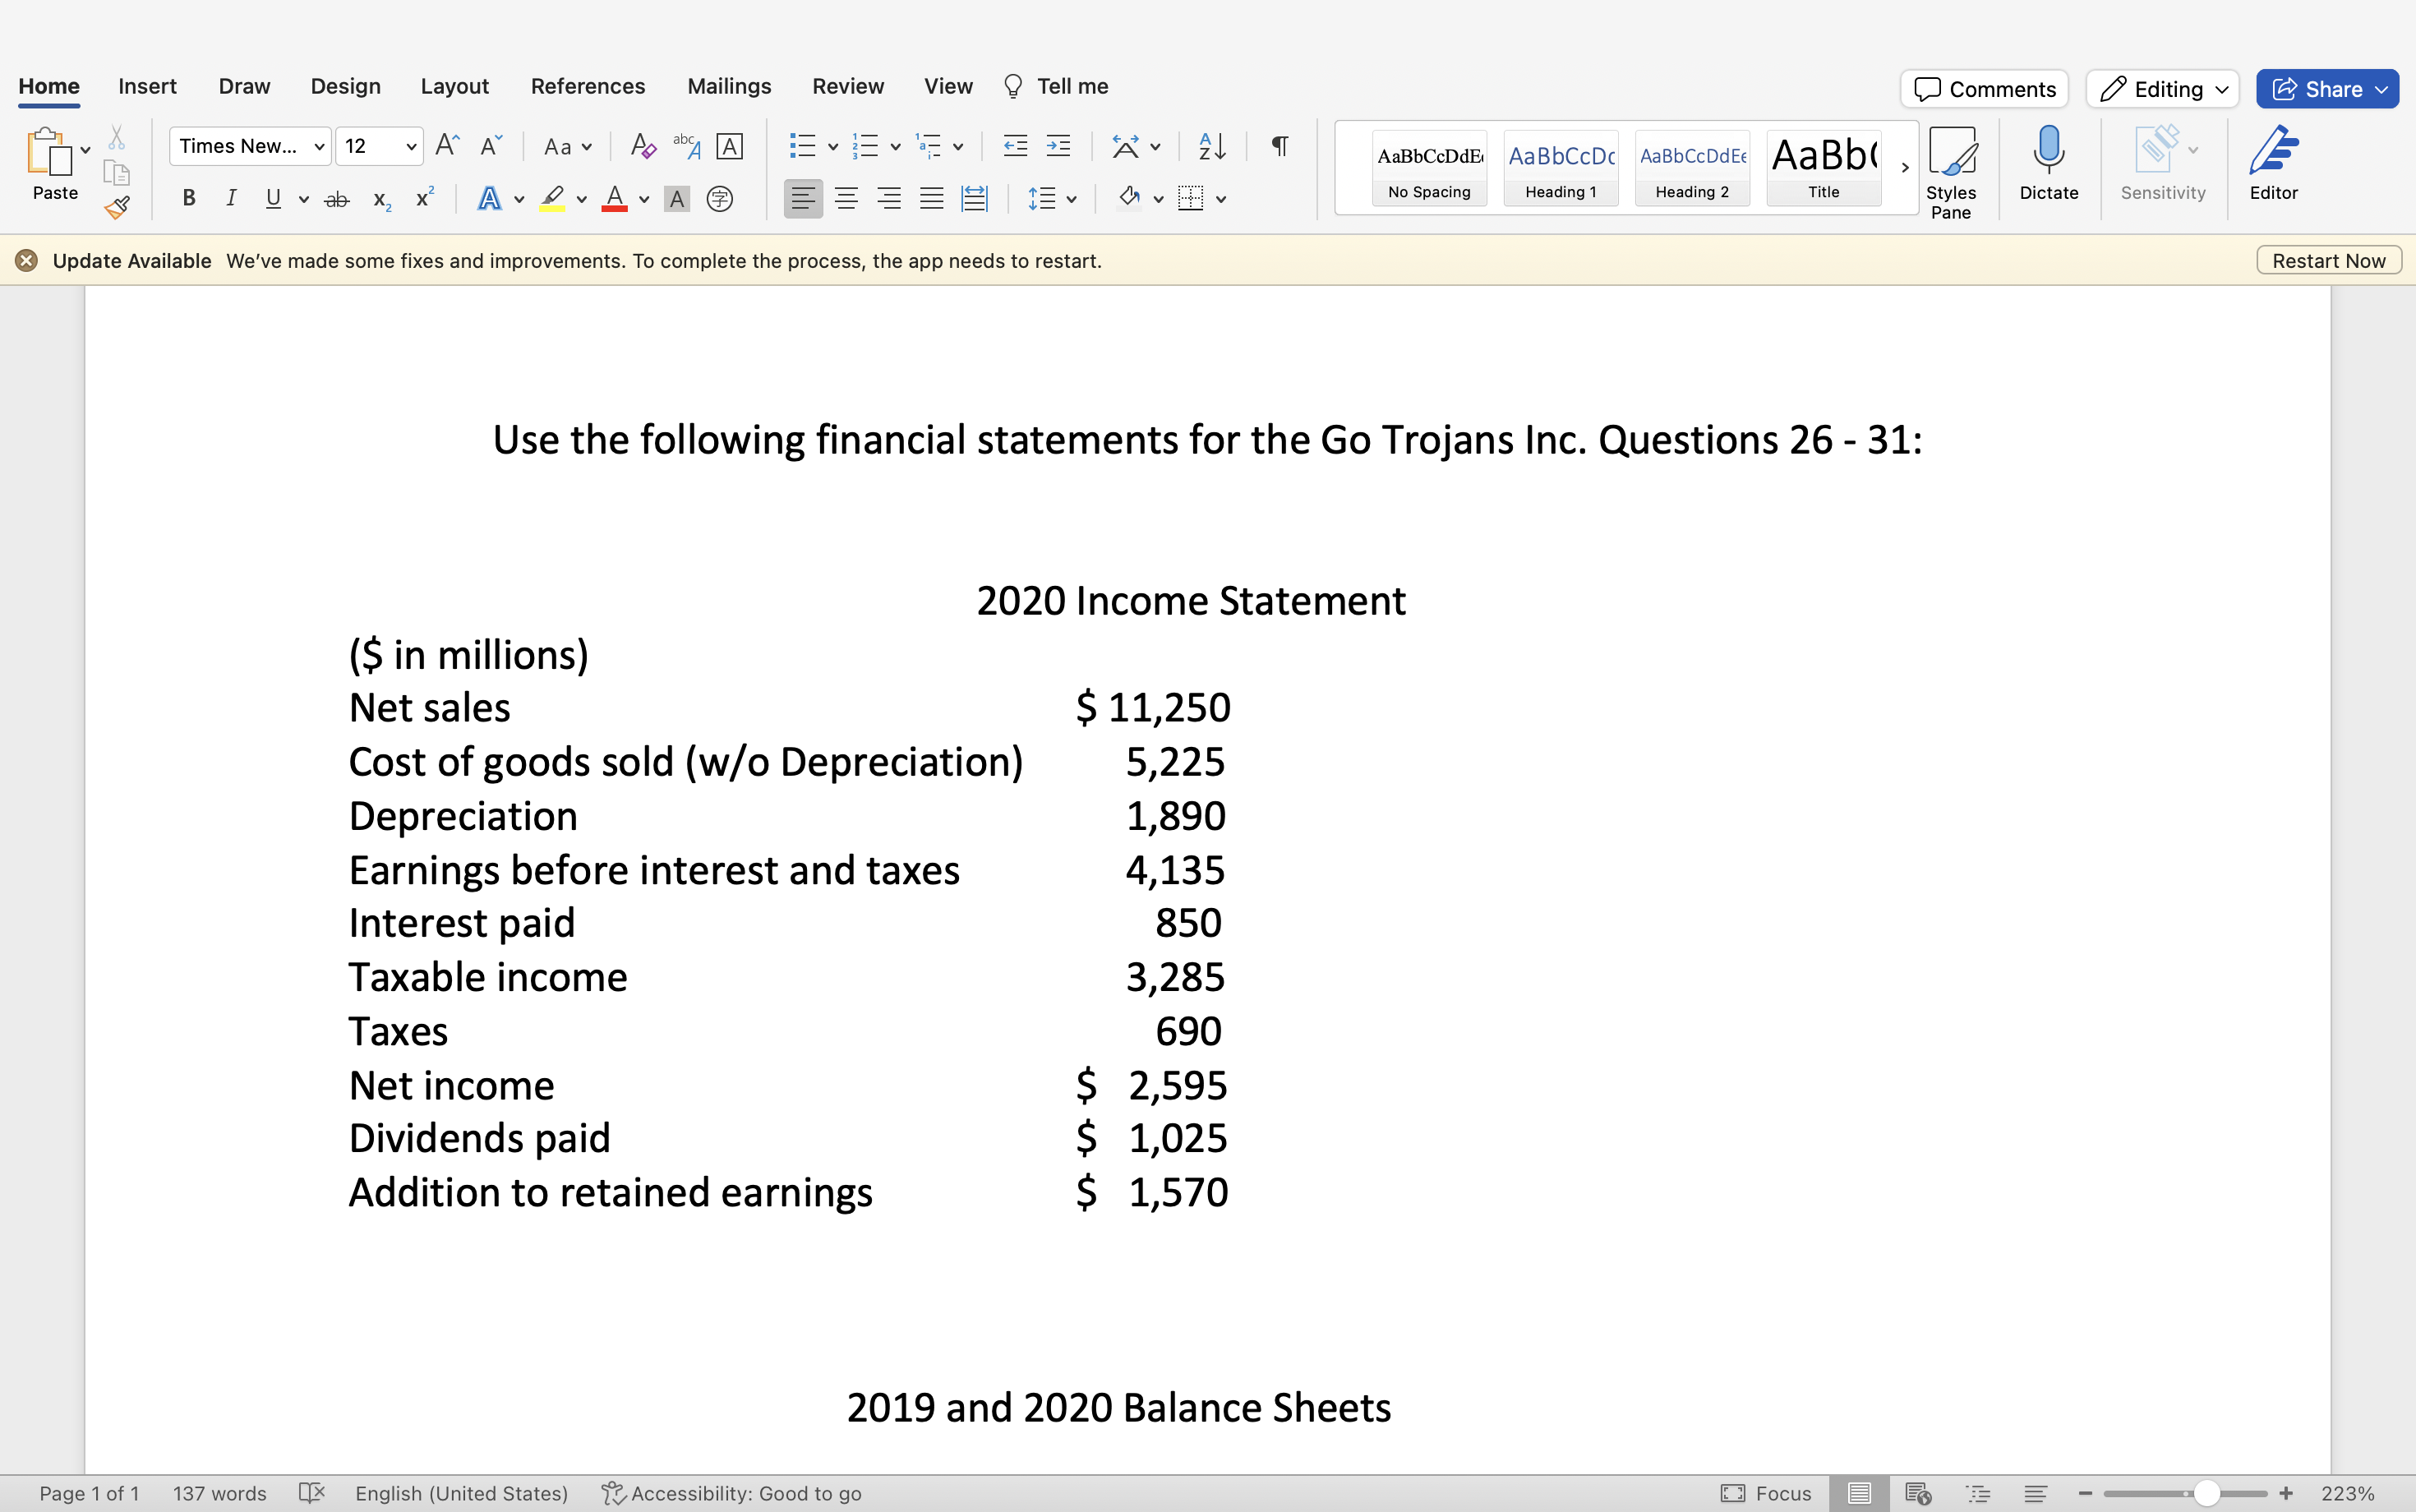Open the font size dropdown
Screen dimensions: 2416x1512
(411, 147)
